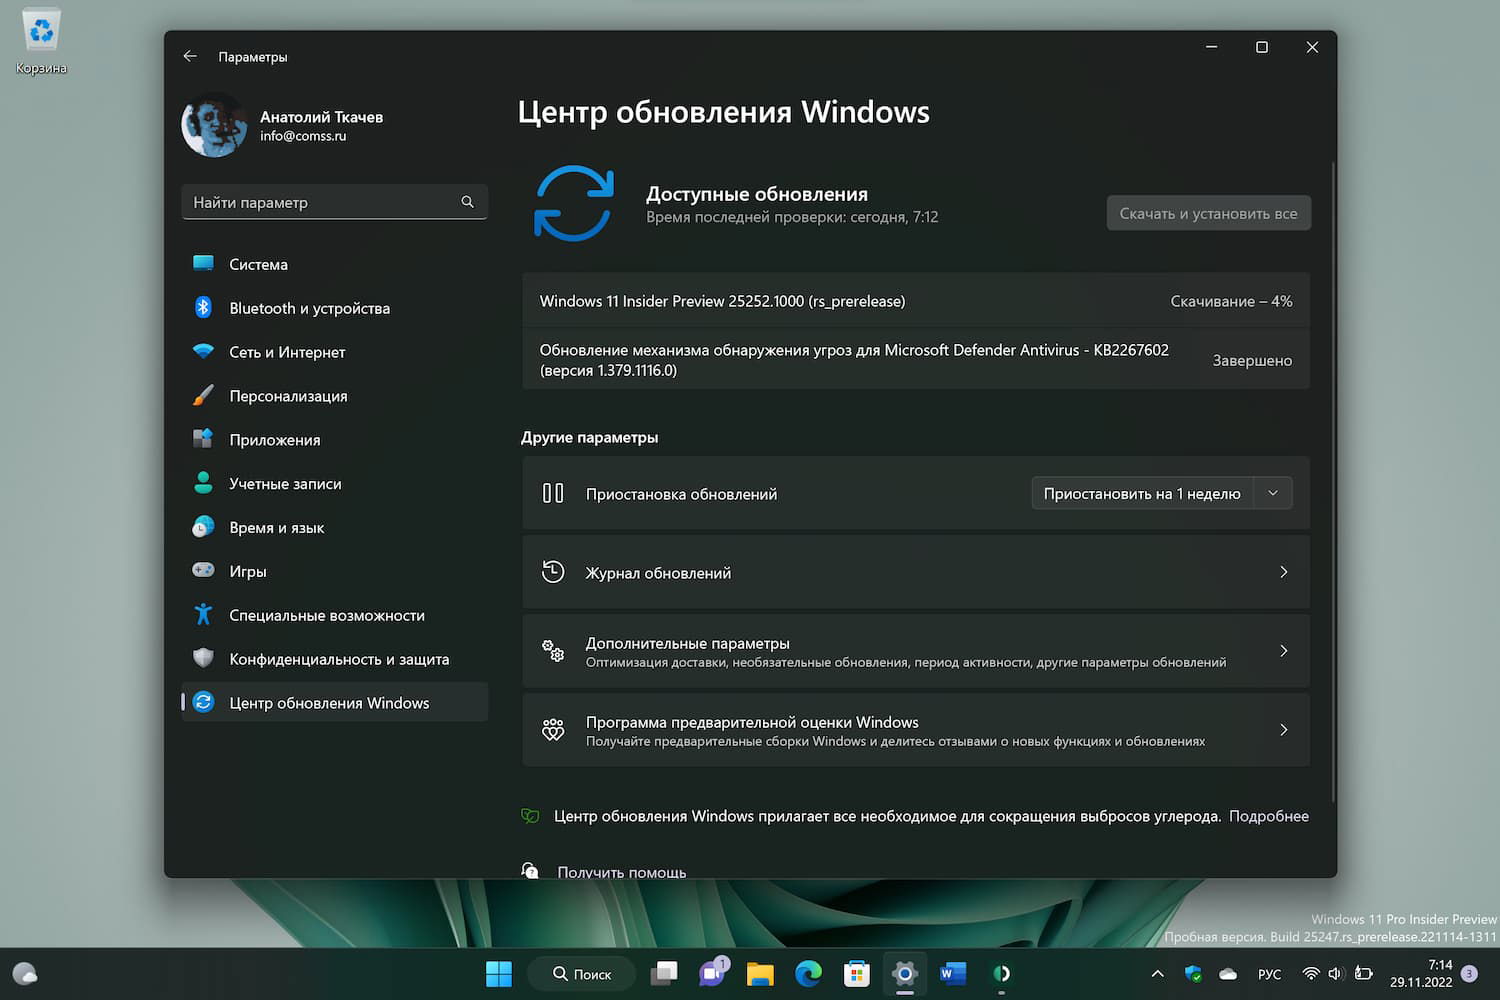This screenshot has height=1000, width=1500.
Task: Open Игры settings section
Action: coord(247,571)
